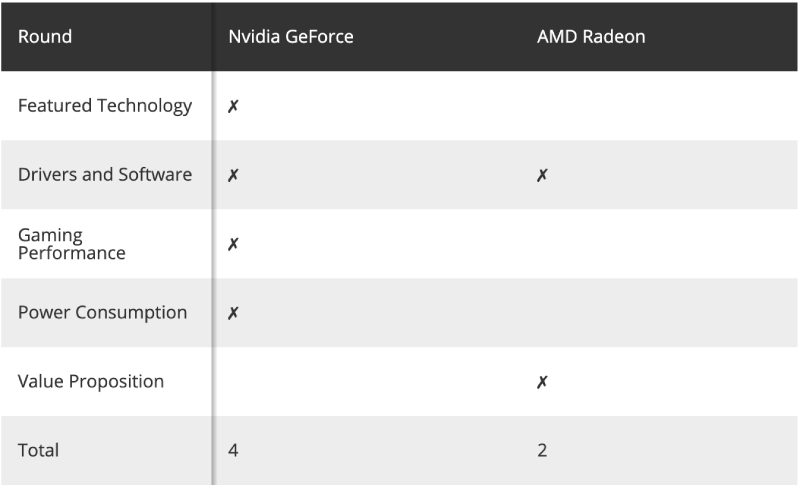This screenshot has width=800, height=491.
Task: Click the Gaming Performance row label
Action: point(72,244)
